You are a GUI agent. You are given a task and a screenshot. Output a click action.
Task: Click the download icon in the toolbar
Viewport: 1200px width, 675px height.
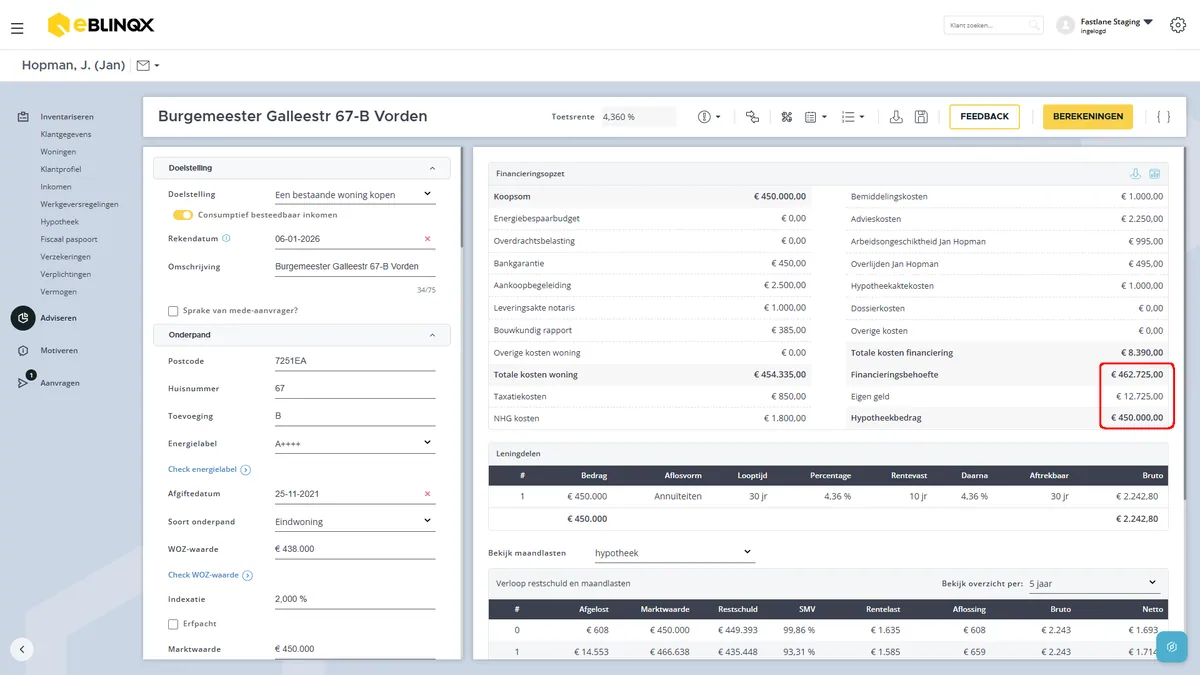tap(896, 117)
